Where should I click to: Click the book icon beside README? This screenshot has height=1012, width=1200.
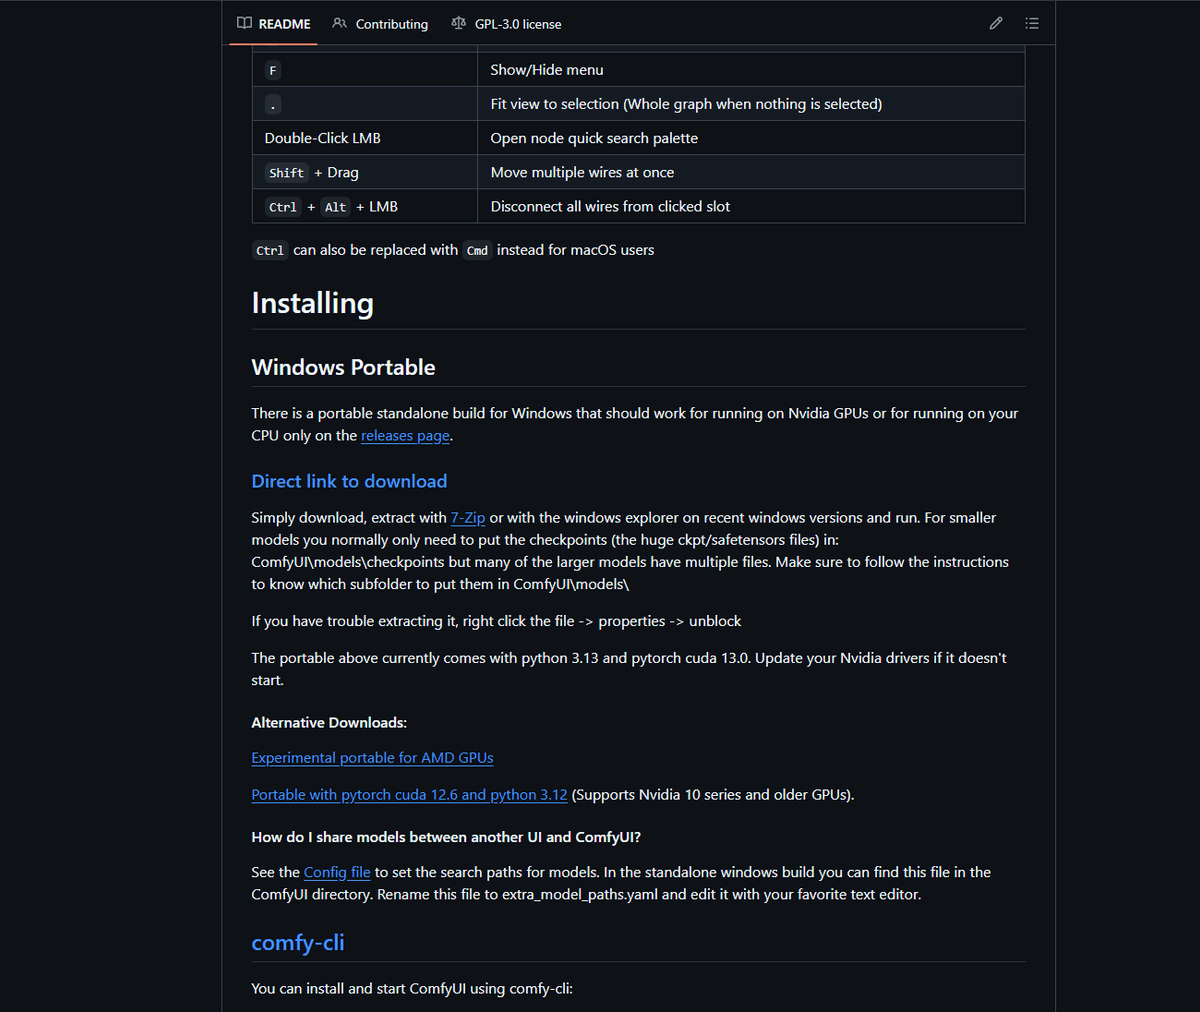pyautogui.click(x=244, y=23)
